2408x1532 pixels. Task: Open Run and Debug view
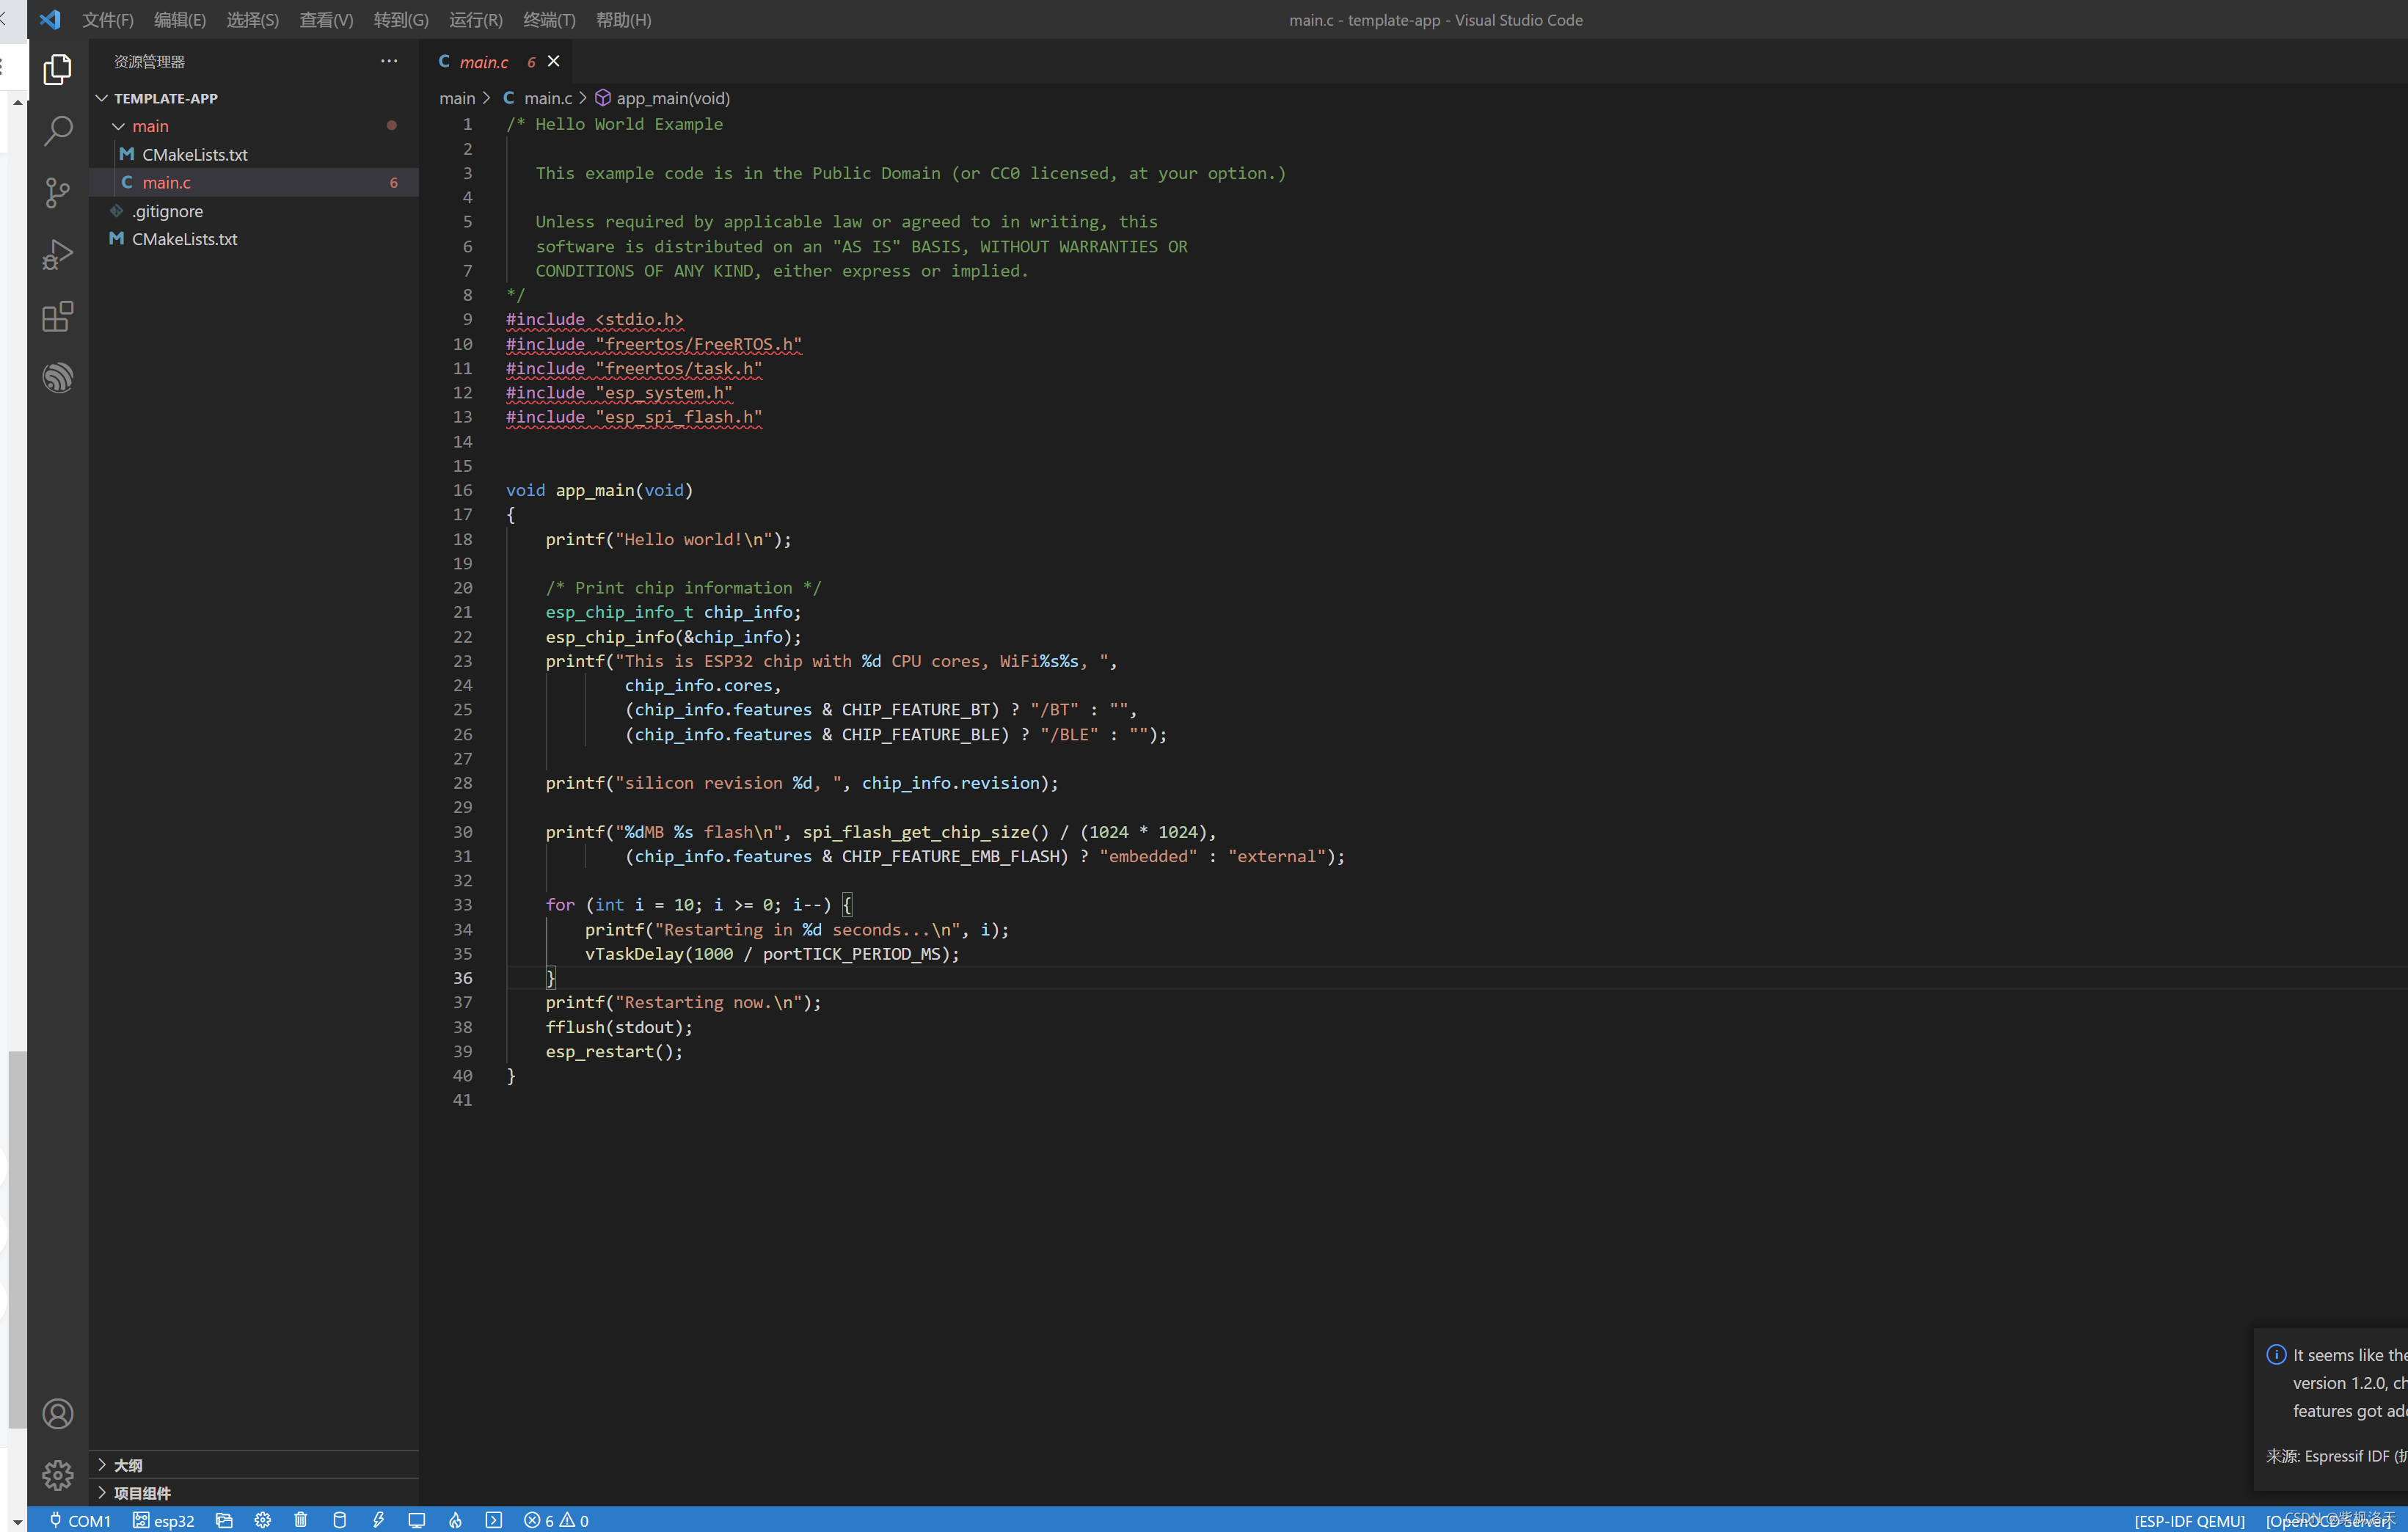tap(58, 255)
